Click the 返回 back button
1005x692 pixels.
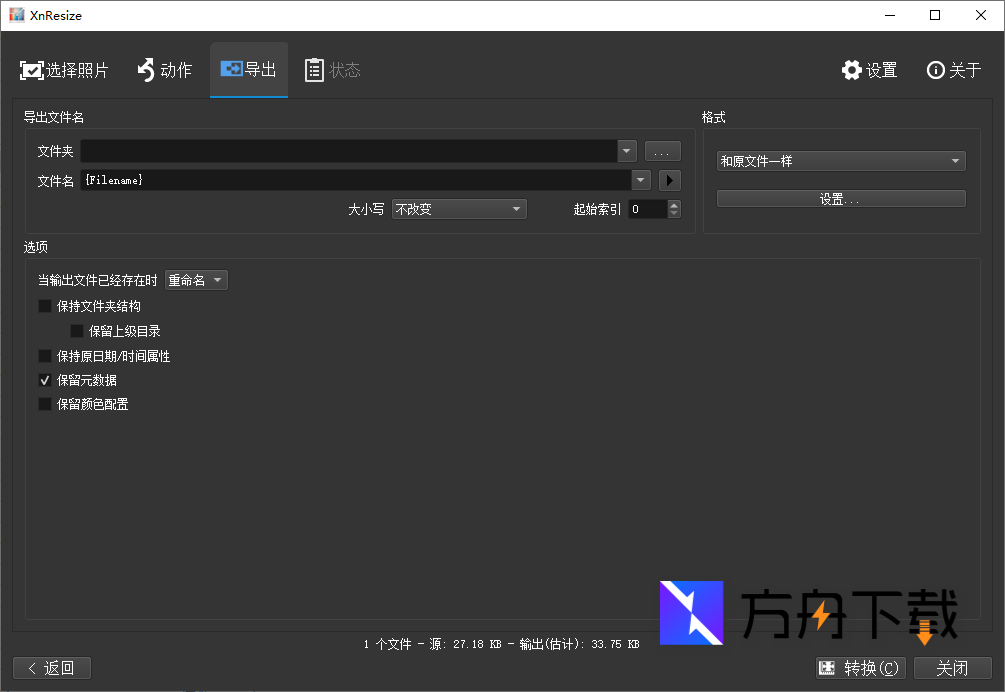point(52,668)
